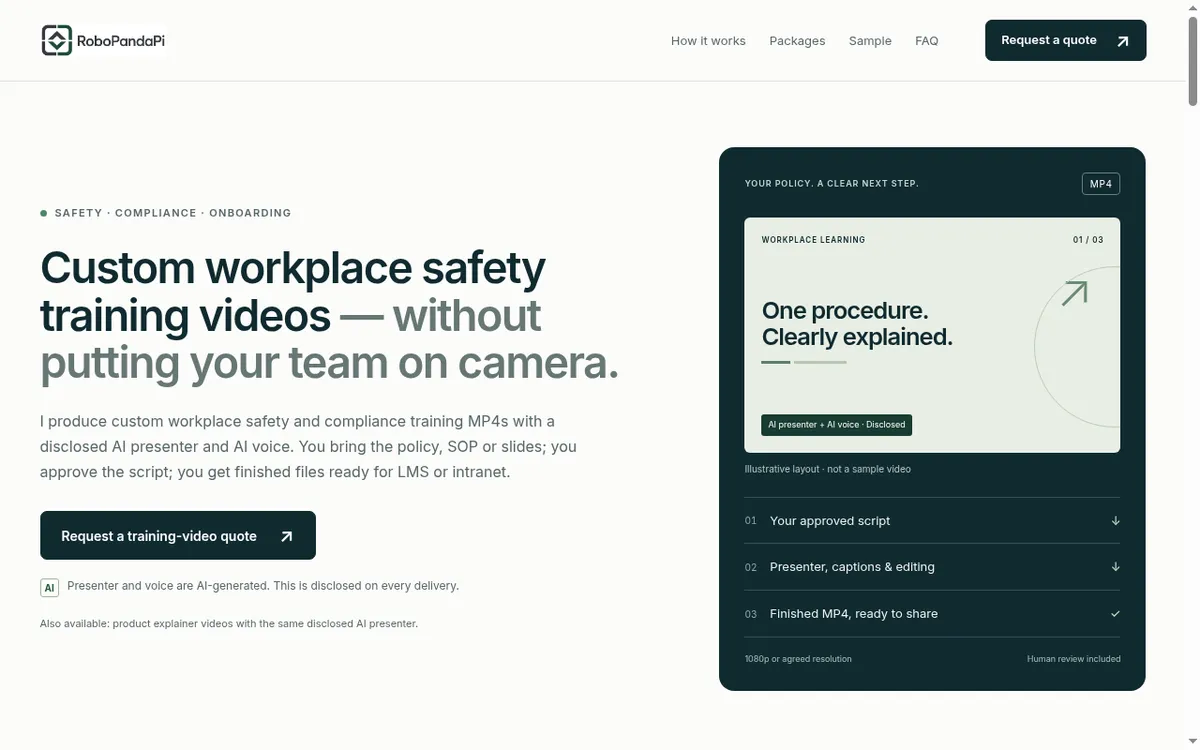
Task: Click the green dot before SAFETY label
Action: click(44, 213)
